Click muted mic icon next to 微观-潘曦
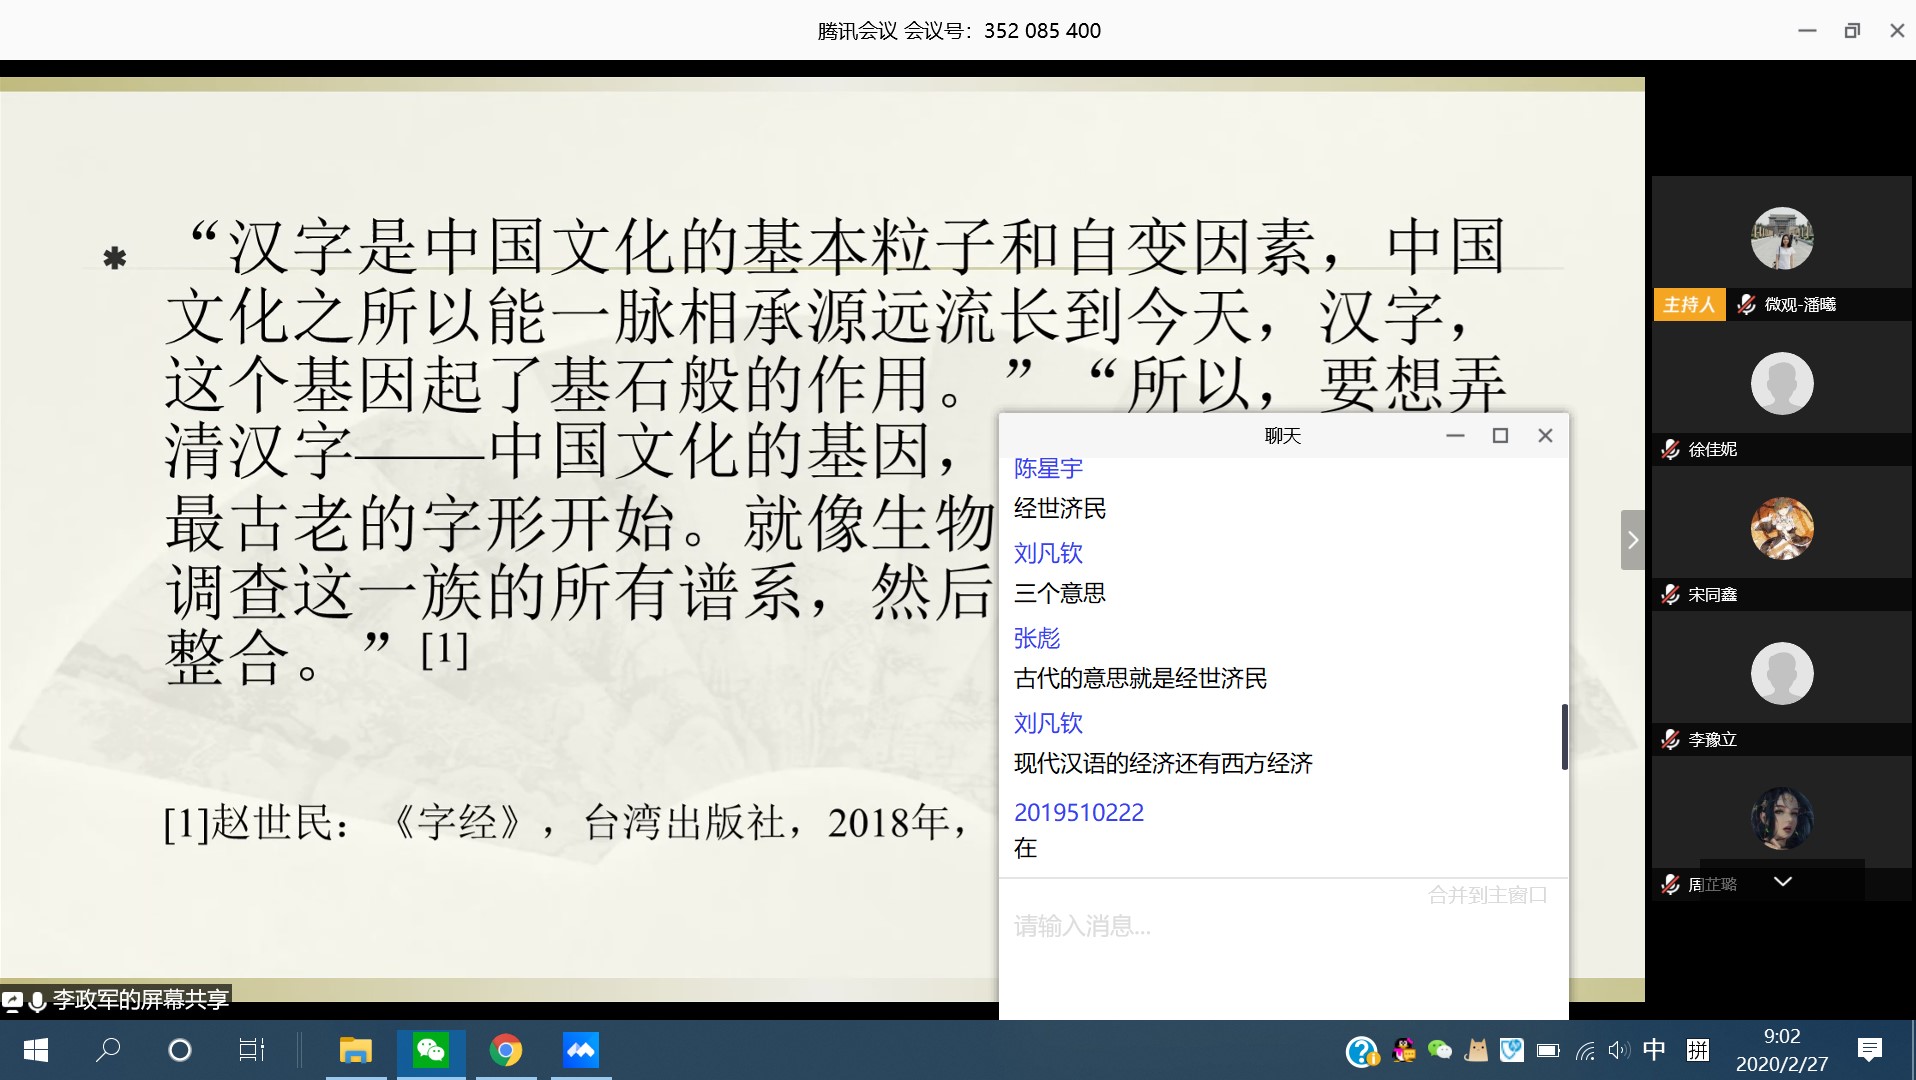The height and width of the screenshot is (1080, 1916). [x=1746, y=305]
